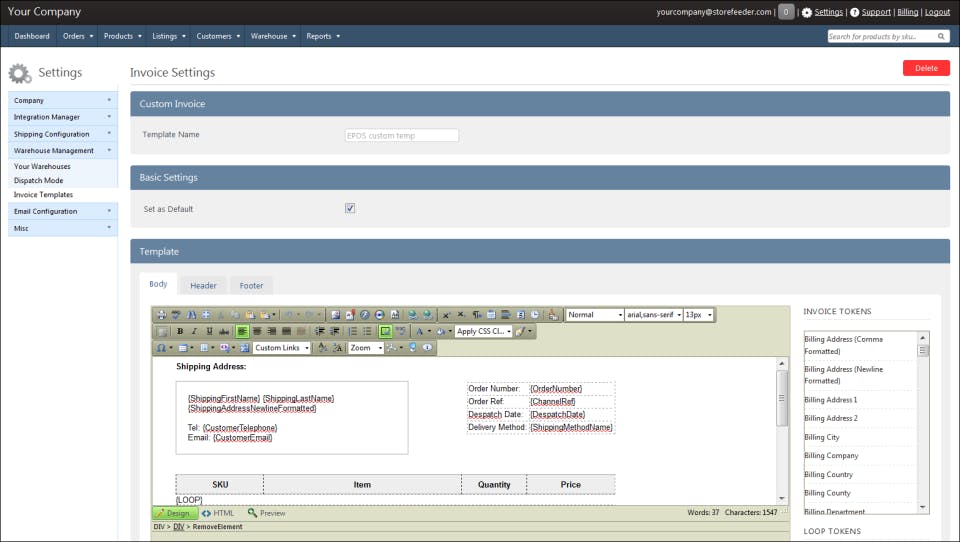Toggle strikethrough formatting
Screen dimensions: 960x542
(x=223, y=331)
